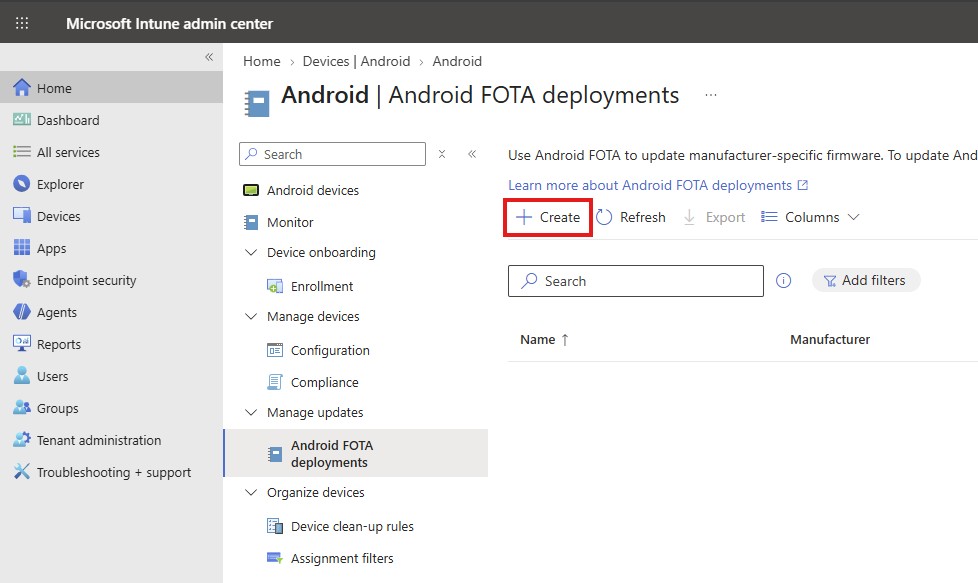Click the Enrollment icon
This screenshot has width=978, height=583.
point(274,286)
